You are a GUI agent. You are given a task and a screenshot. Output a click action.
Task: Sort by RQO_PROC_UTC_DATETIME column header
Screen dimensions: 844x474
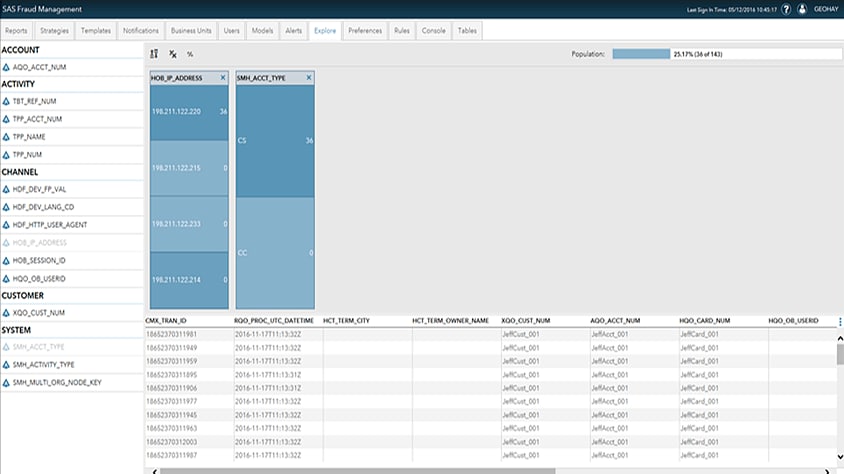(x=274, y=321)
